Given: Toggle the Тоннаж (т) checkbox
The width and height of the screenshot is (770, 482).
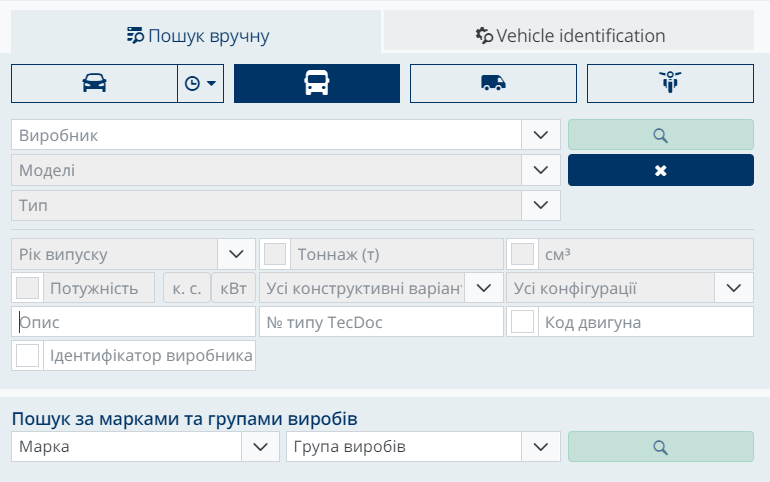Looking at the screenshot, I should [x=275, y=254].
